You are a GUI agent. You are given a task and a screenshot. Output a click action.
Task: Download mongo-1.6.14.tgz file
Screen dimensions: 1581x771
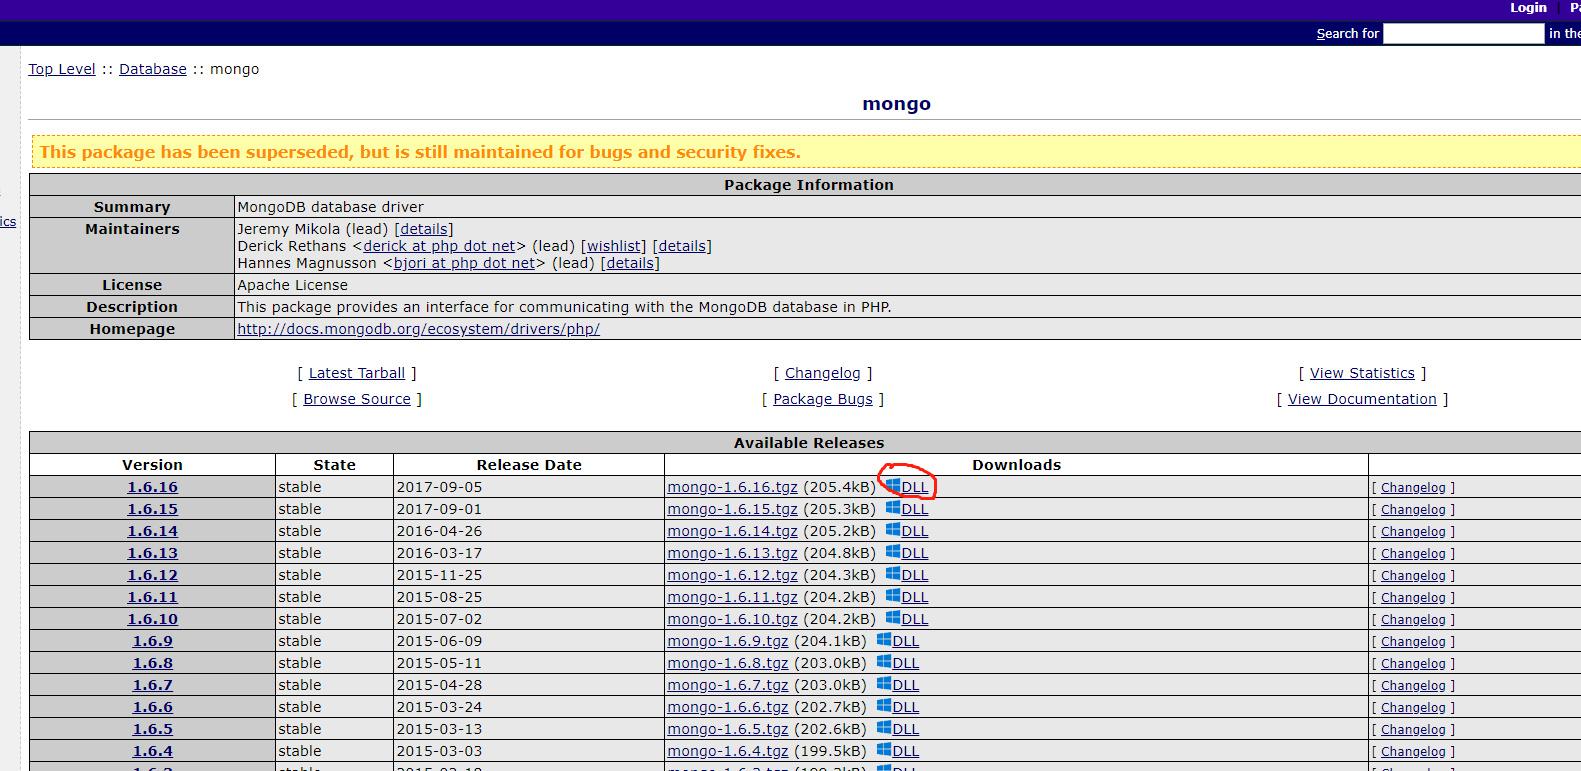pyautogui.click(x=733, y=531)
